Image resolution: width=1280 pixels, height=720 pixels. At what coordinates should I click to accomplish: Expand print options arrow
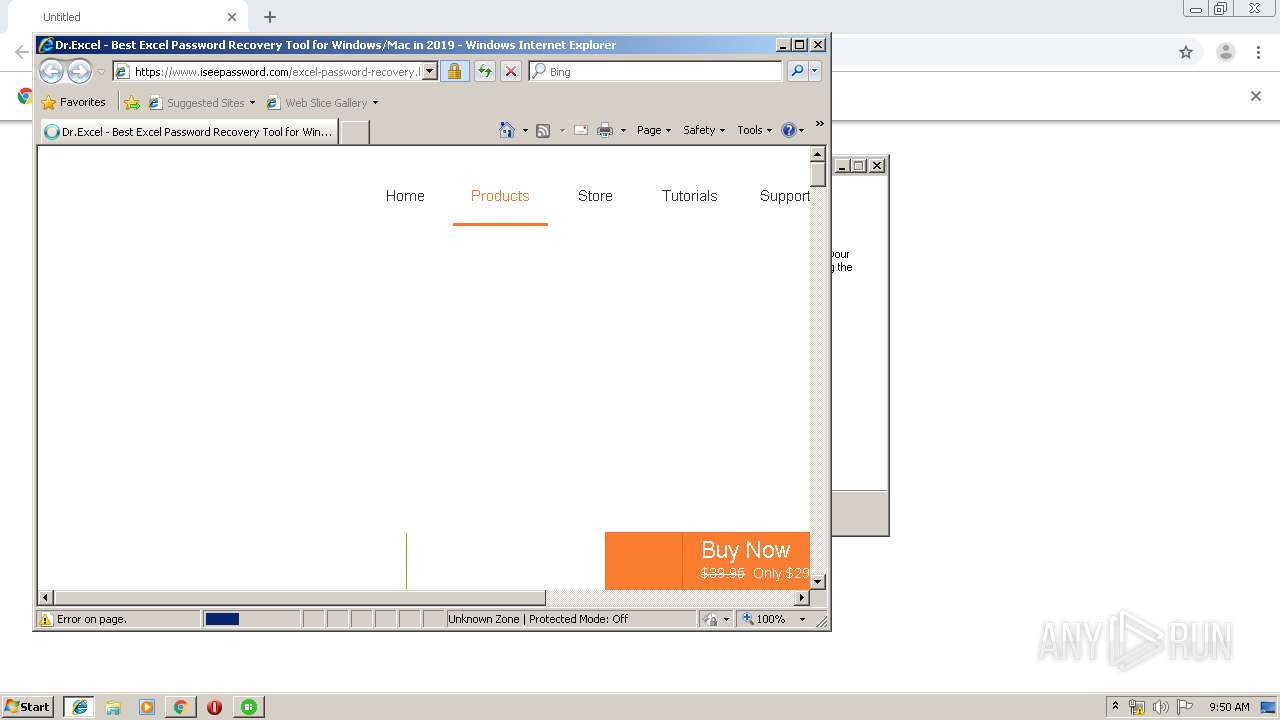(x=623, y=131)
